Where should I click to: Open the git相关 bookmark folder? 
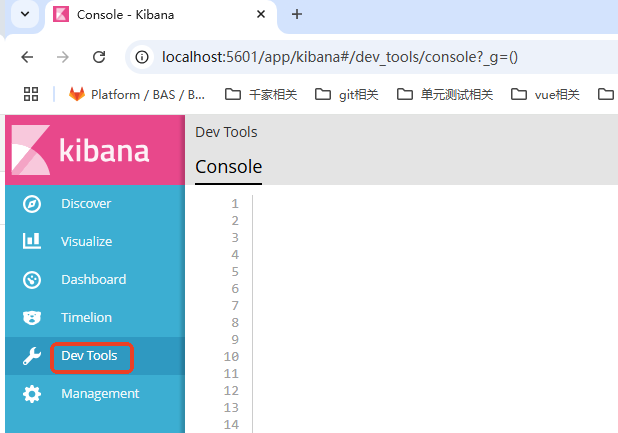pyautogui.click(x=347, y=95)
